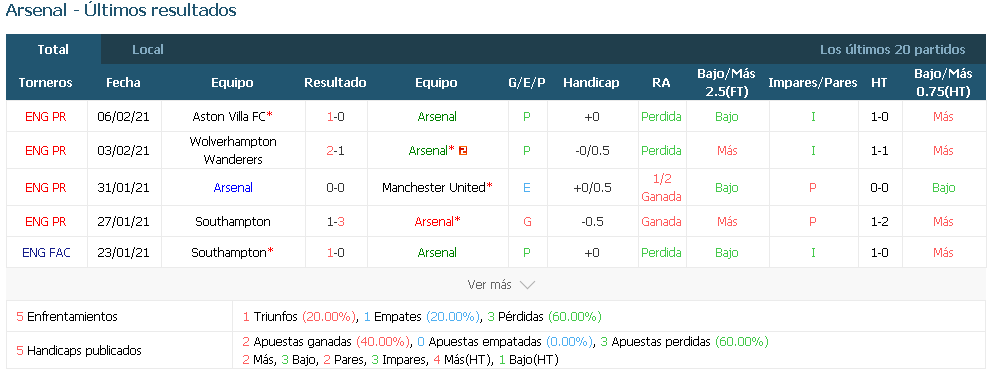Click the Impares/Pares column header
Image resolution: width=990 pixels, height=374 pixels.
(x=813, y=83)
